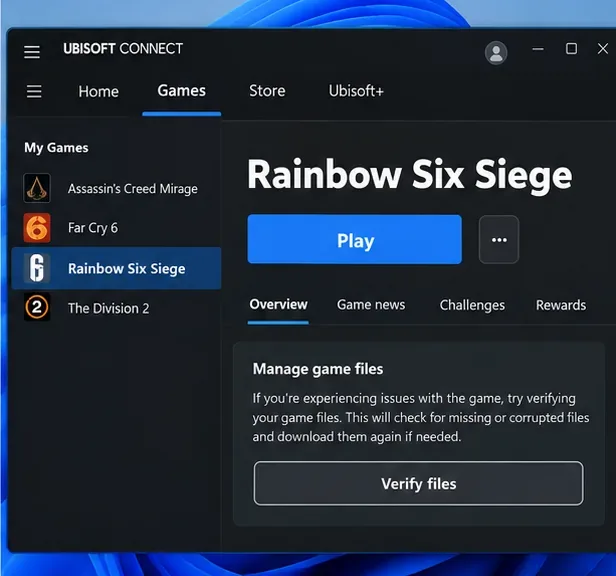Click The Division 2 game icon
The height and width of the screenshot is (576, 616).
[x=37, y=307]
